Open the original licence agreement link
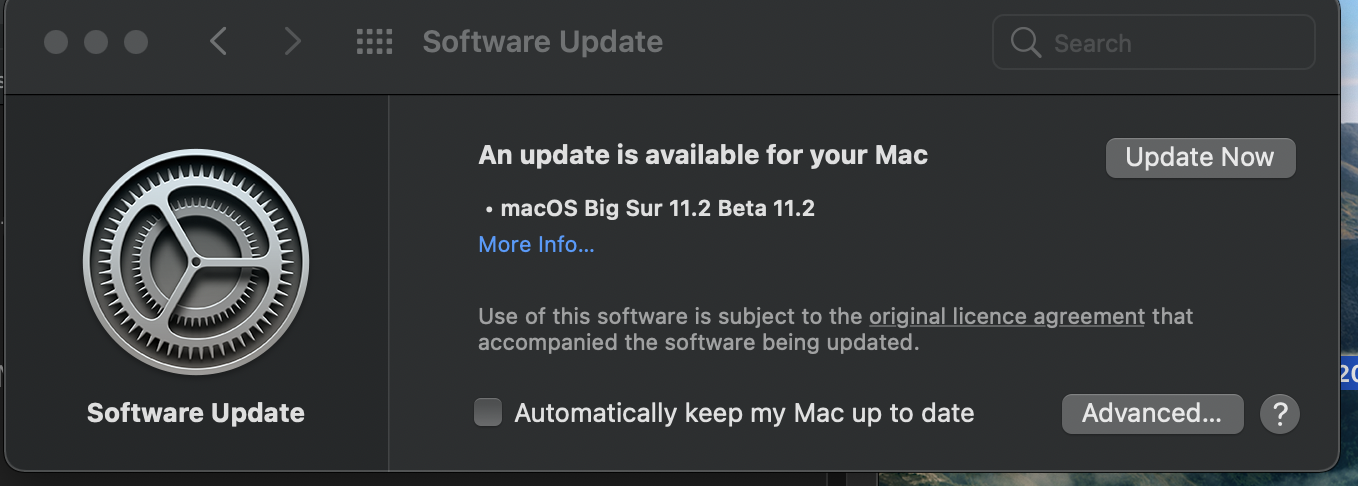Image resolution: width=1358 pixels, height=486 pixels. (x=1006, y=316)
